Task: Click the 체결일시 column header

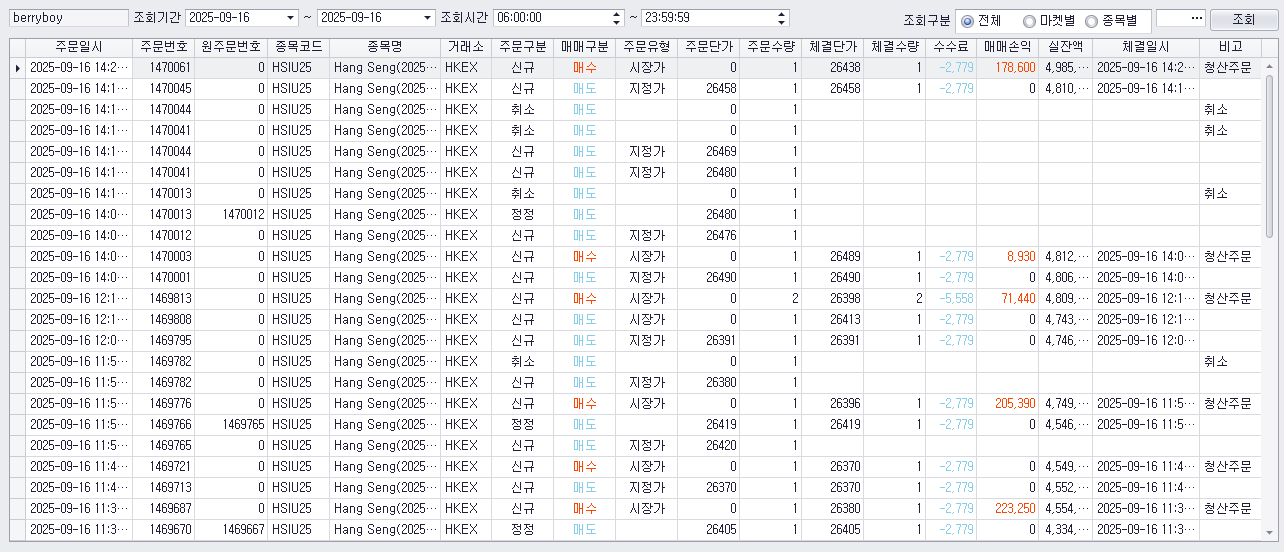Action: [1146, 47]
